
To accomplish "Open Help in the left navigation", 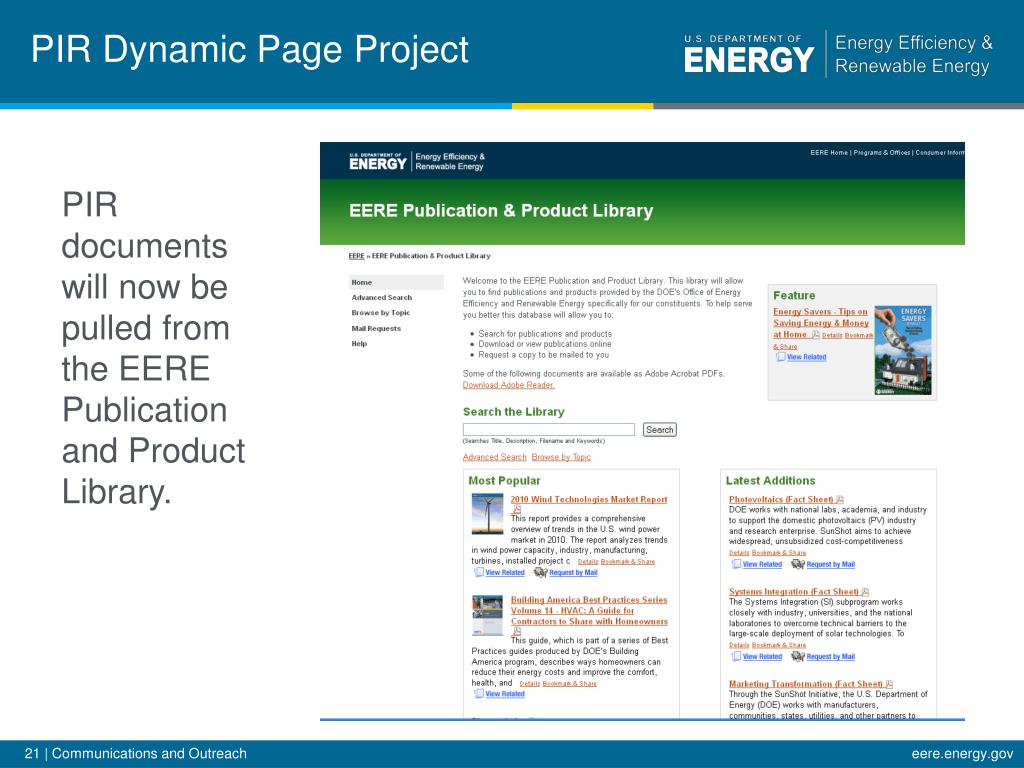I will tap(359, 344).
